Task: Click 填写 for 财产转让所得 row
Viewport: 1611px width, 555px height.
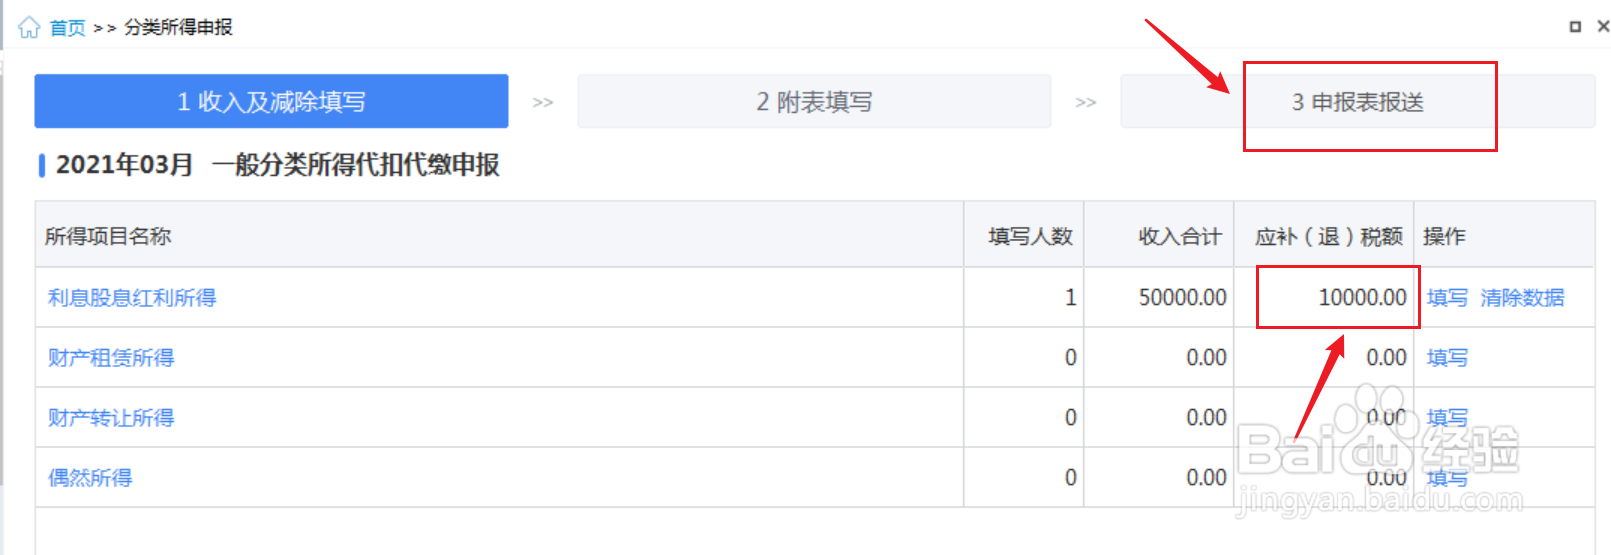Action: (1447, 417)
